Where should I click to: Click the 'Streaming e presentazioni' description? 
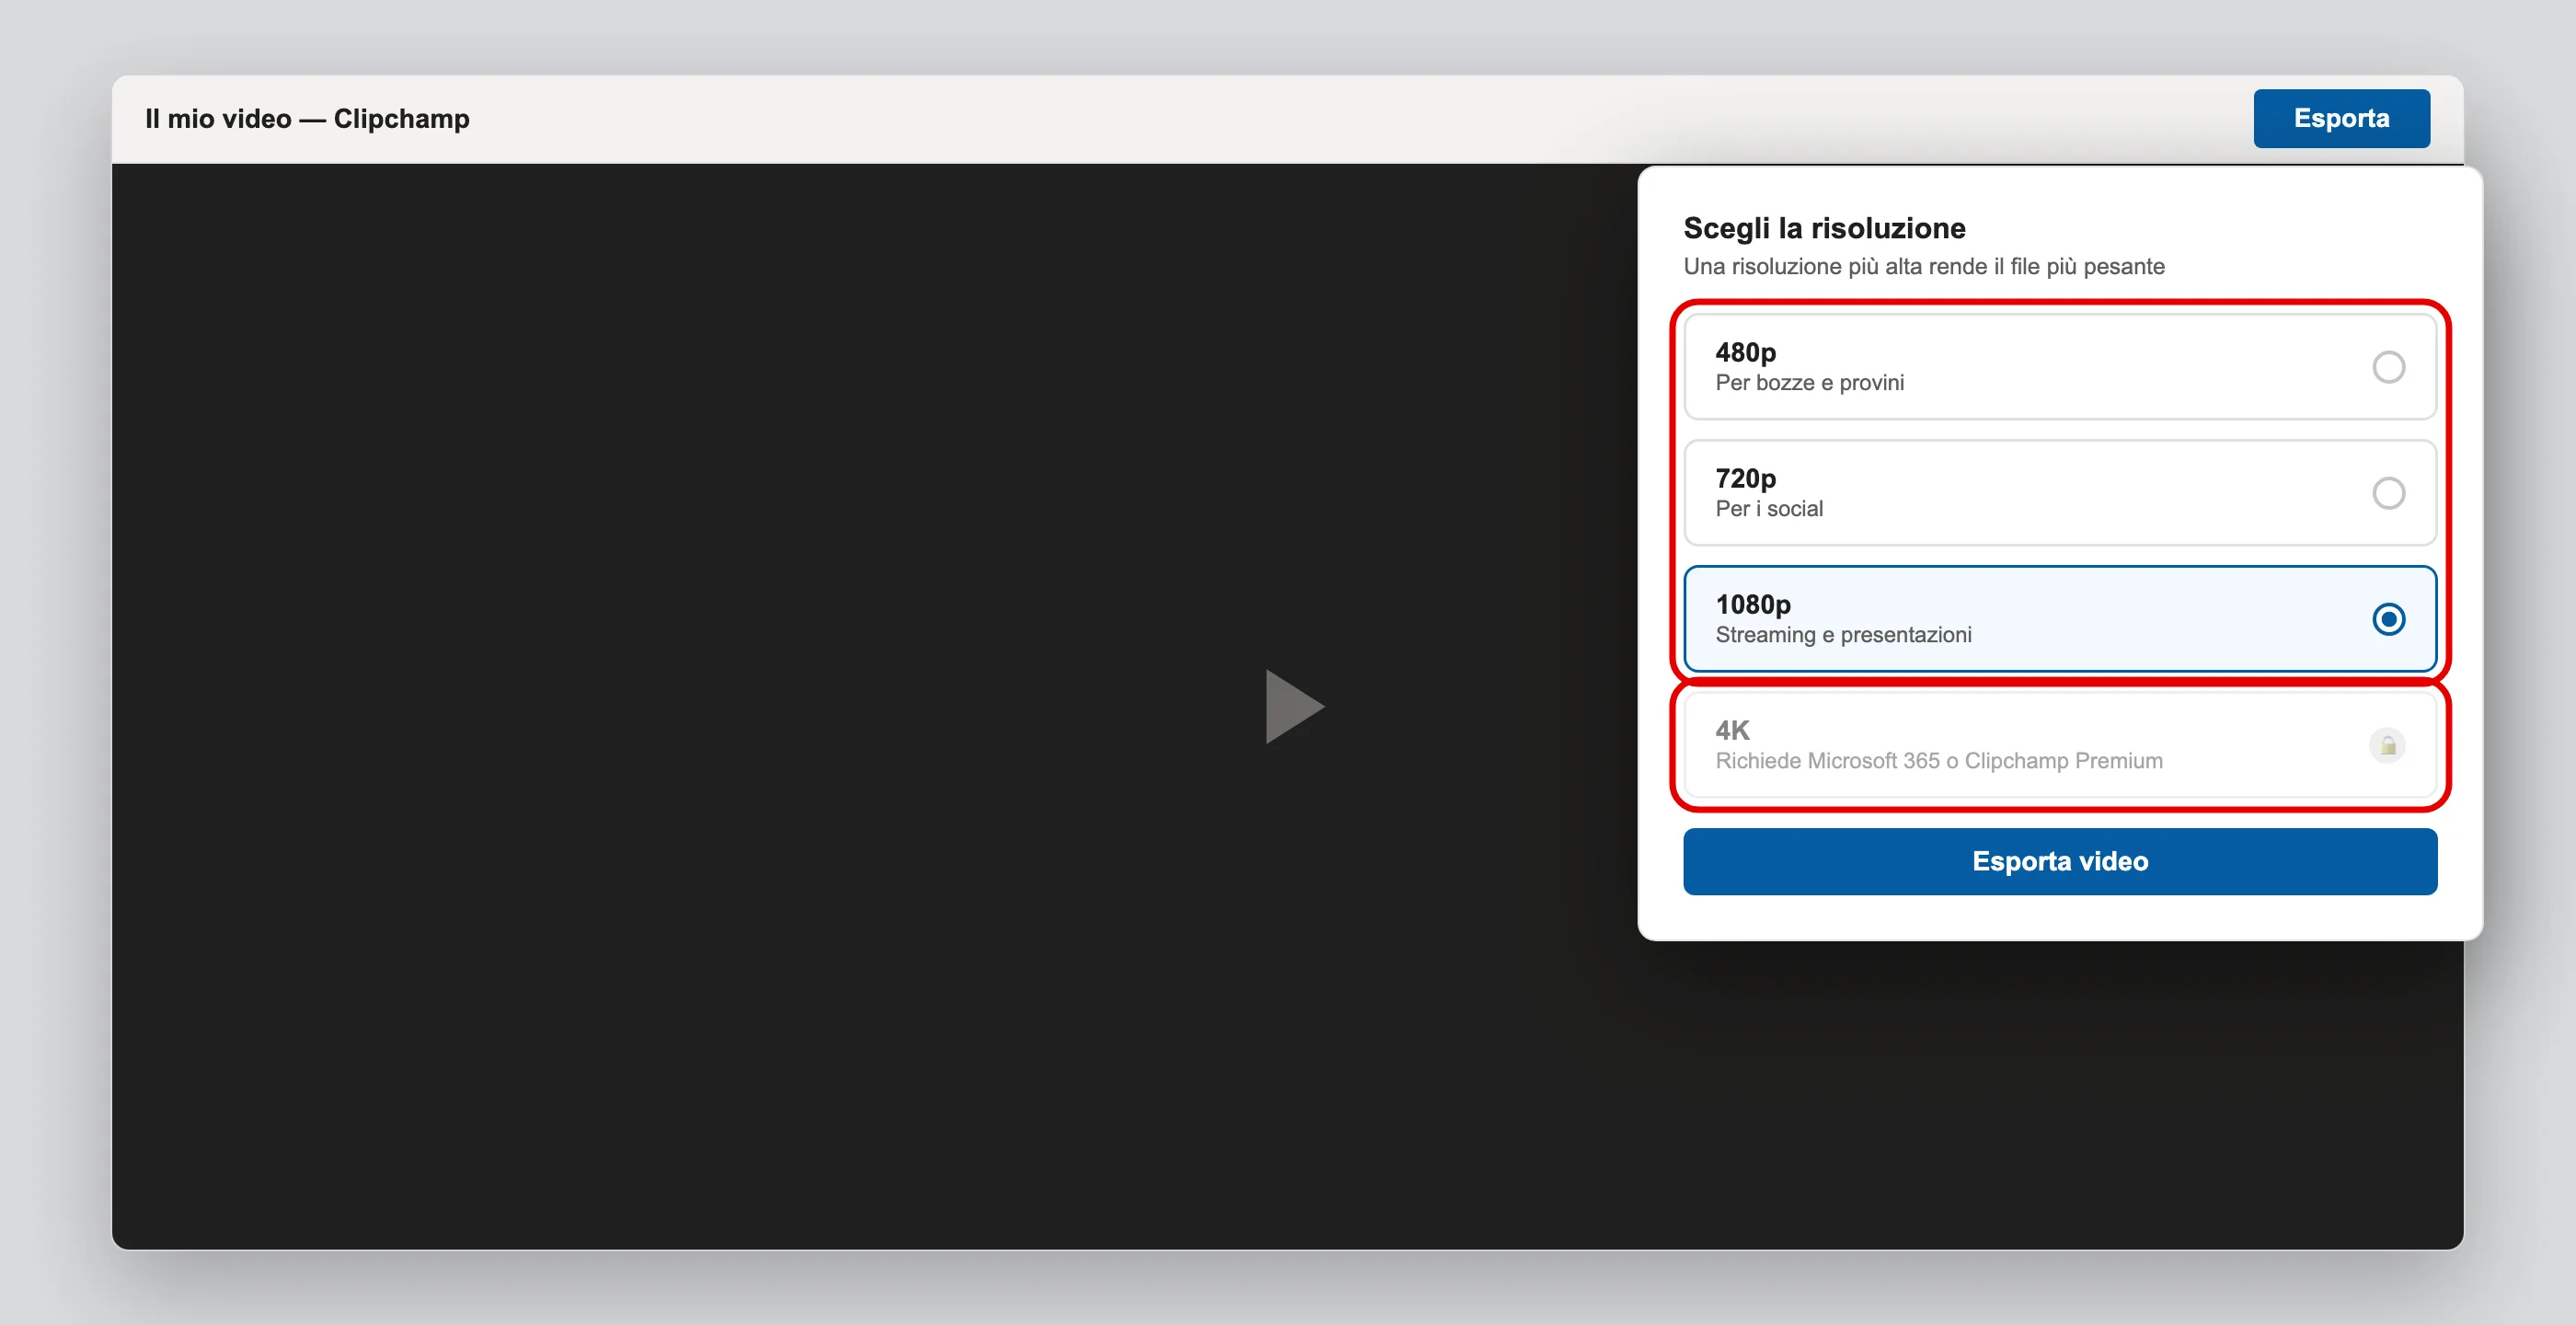point(1843,634)
